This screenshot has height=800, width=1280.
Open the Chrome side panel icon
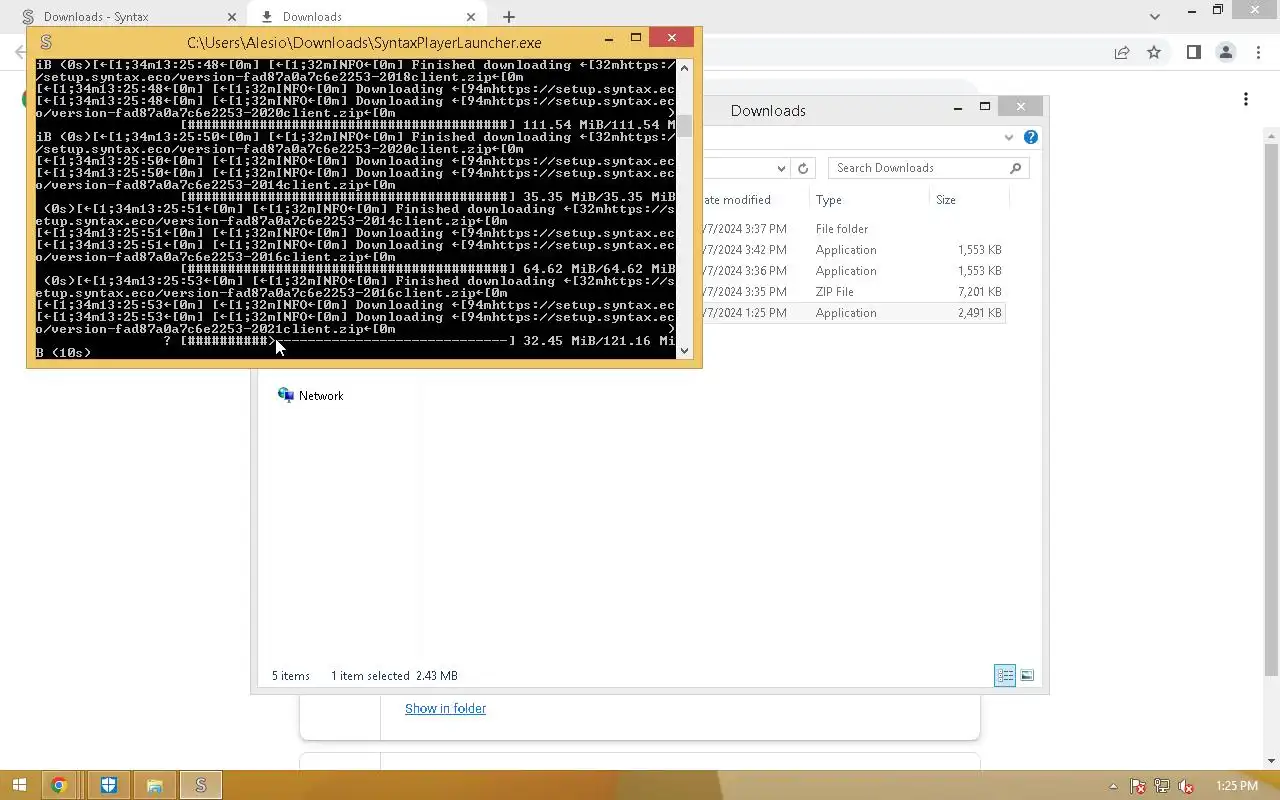[x=1193, y=53]
